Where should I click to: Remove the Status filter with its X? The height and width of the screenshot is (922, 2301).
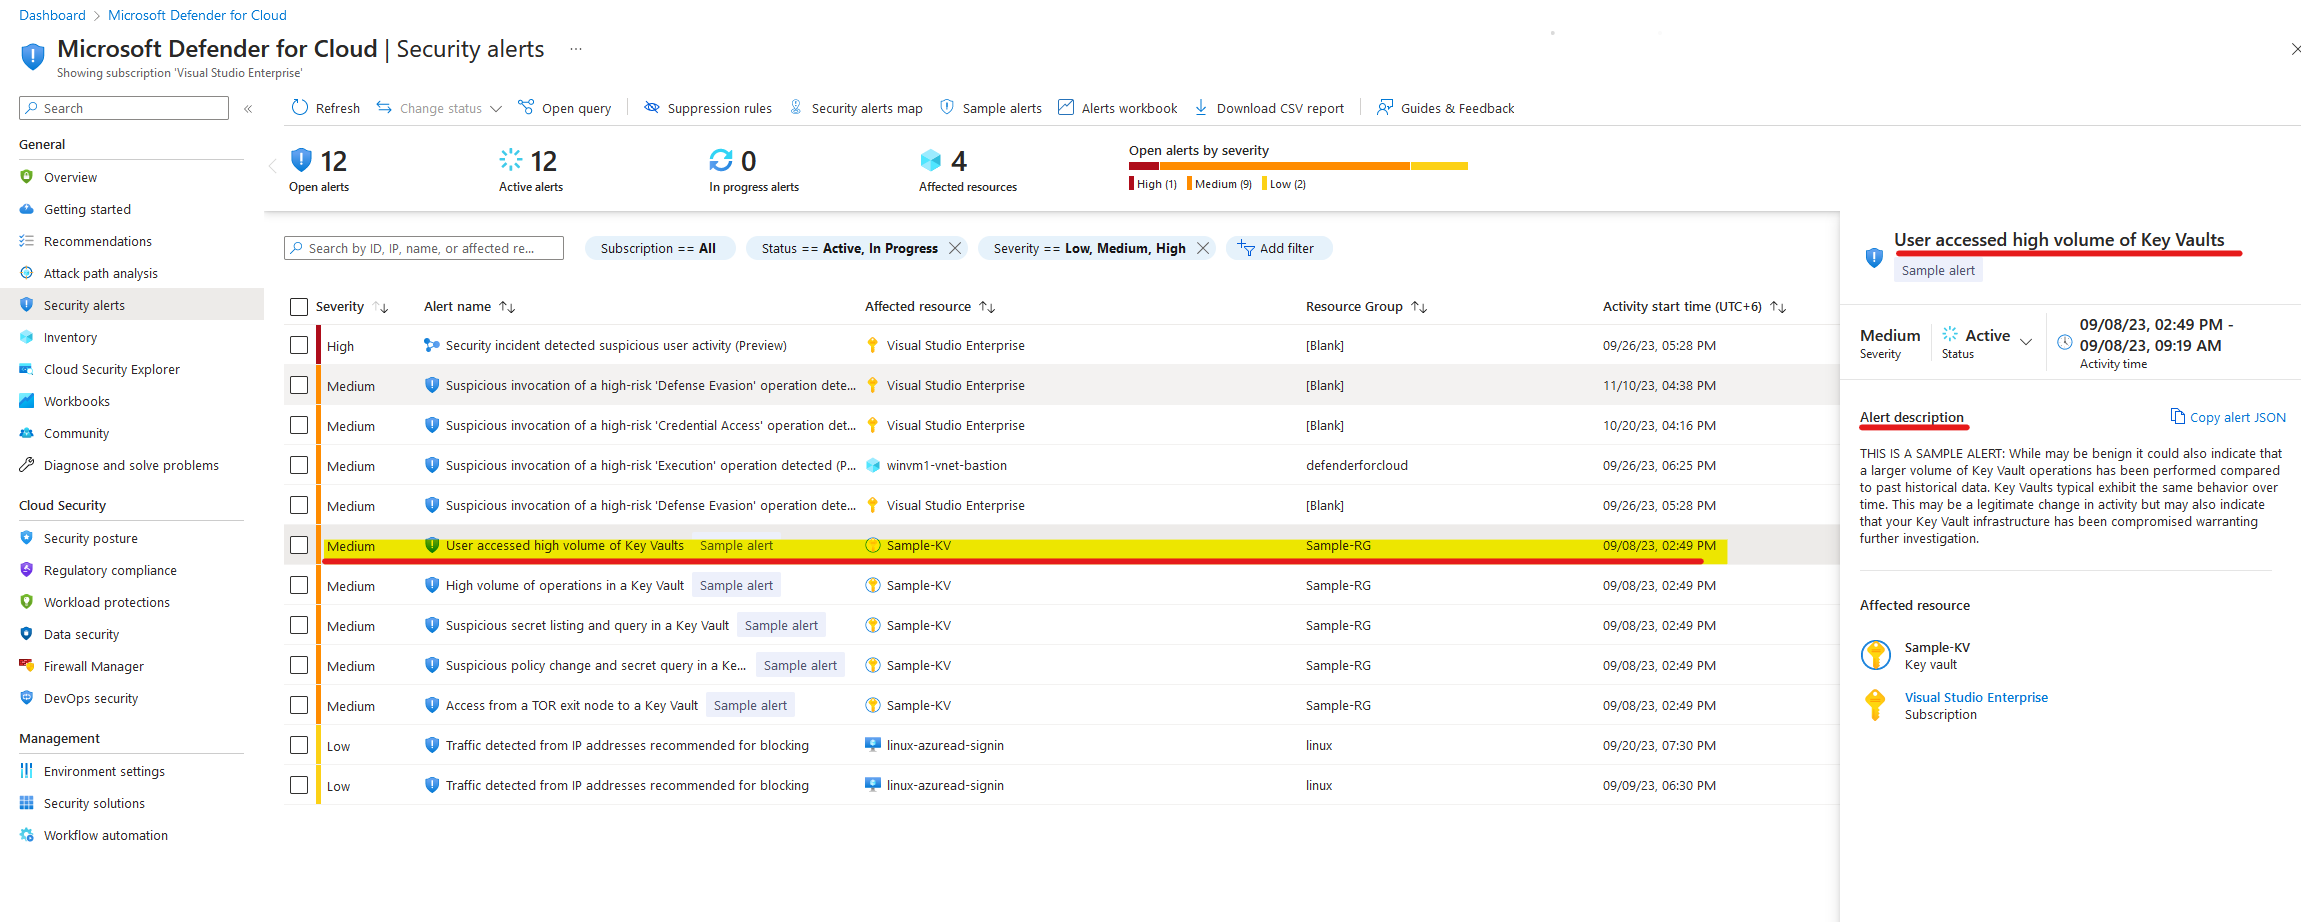coord(955,248)
